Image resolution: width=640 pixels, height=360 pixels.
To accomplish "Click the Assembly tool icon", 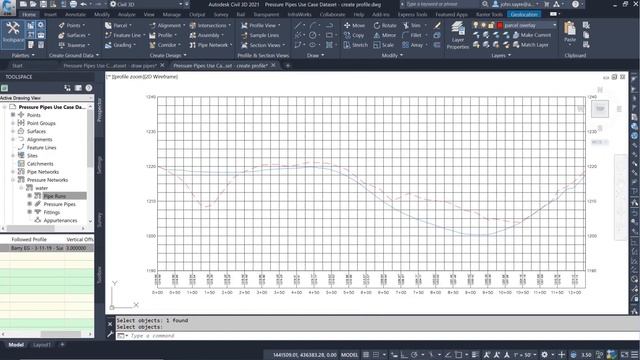I will [x=193, y=36].
